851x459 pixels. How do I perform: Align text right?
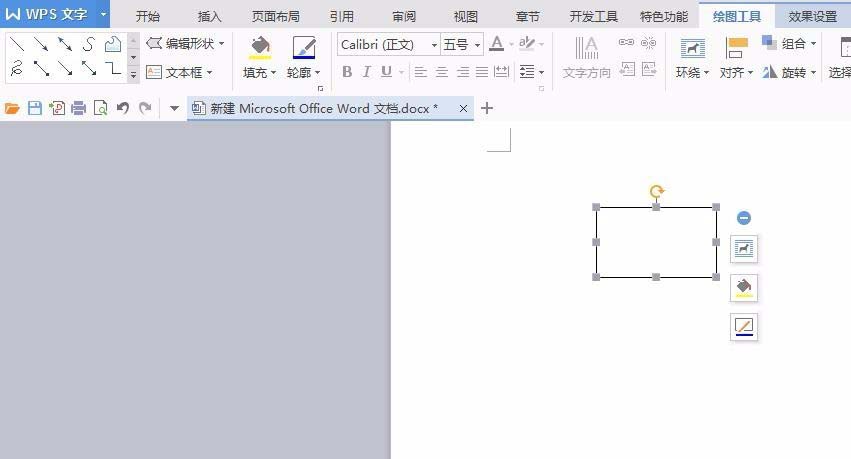pyautogui.click(x=462, y=72)
